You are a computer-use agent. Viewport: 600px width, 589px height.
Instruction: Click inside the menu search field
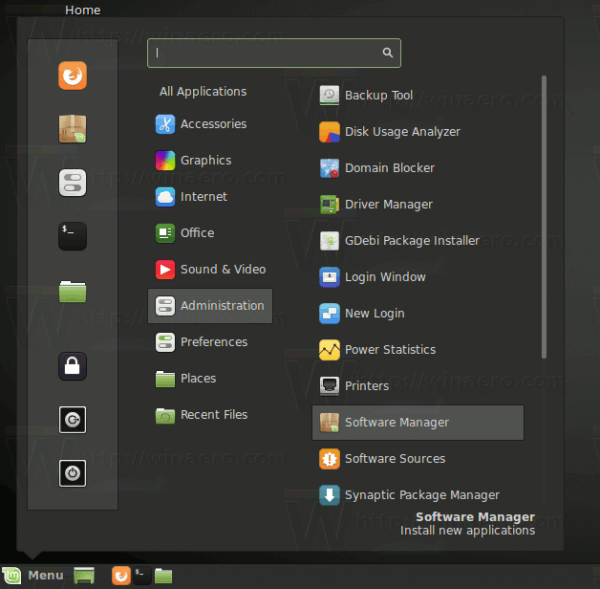pyautogui.click(x=274, y=53)
